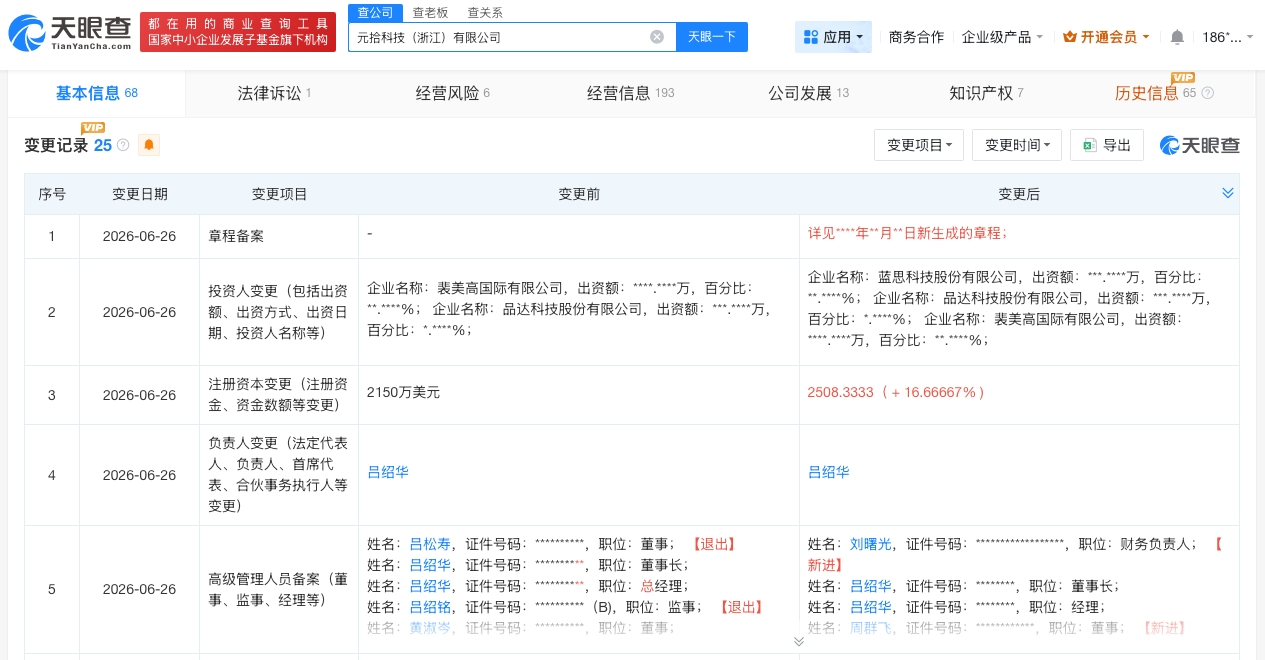This screenshot has height=660, width=1265.
Task: Select the 2150万美元 cell
Action: point(579,393)
